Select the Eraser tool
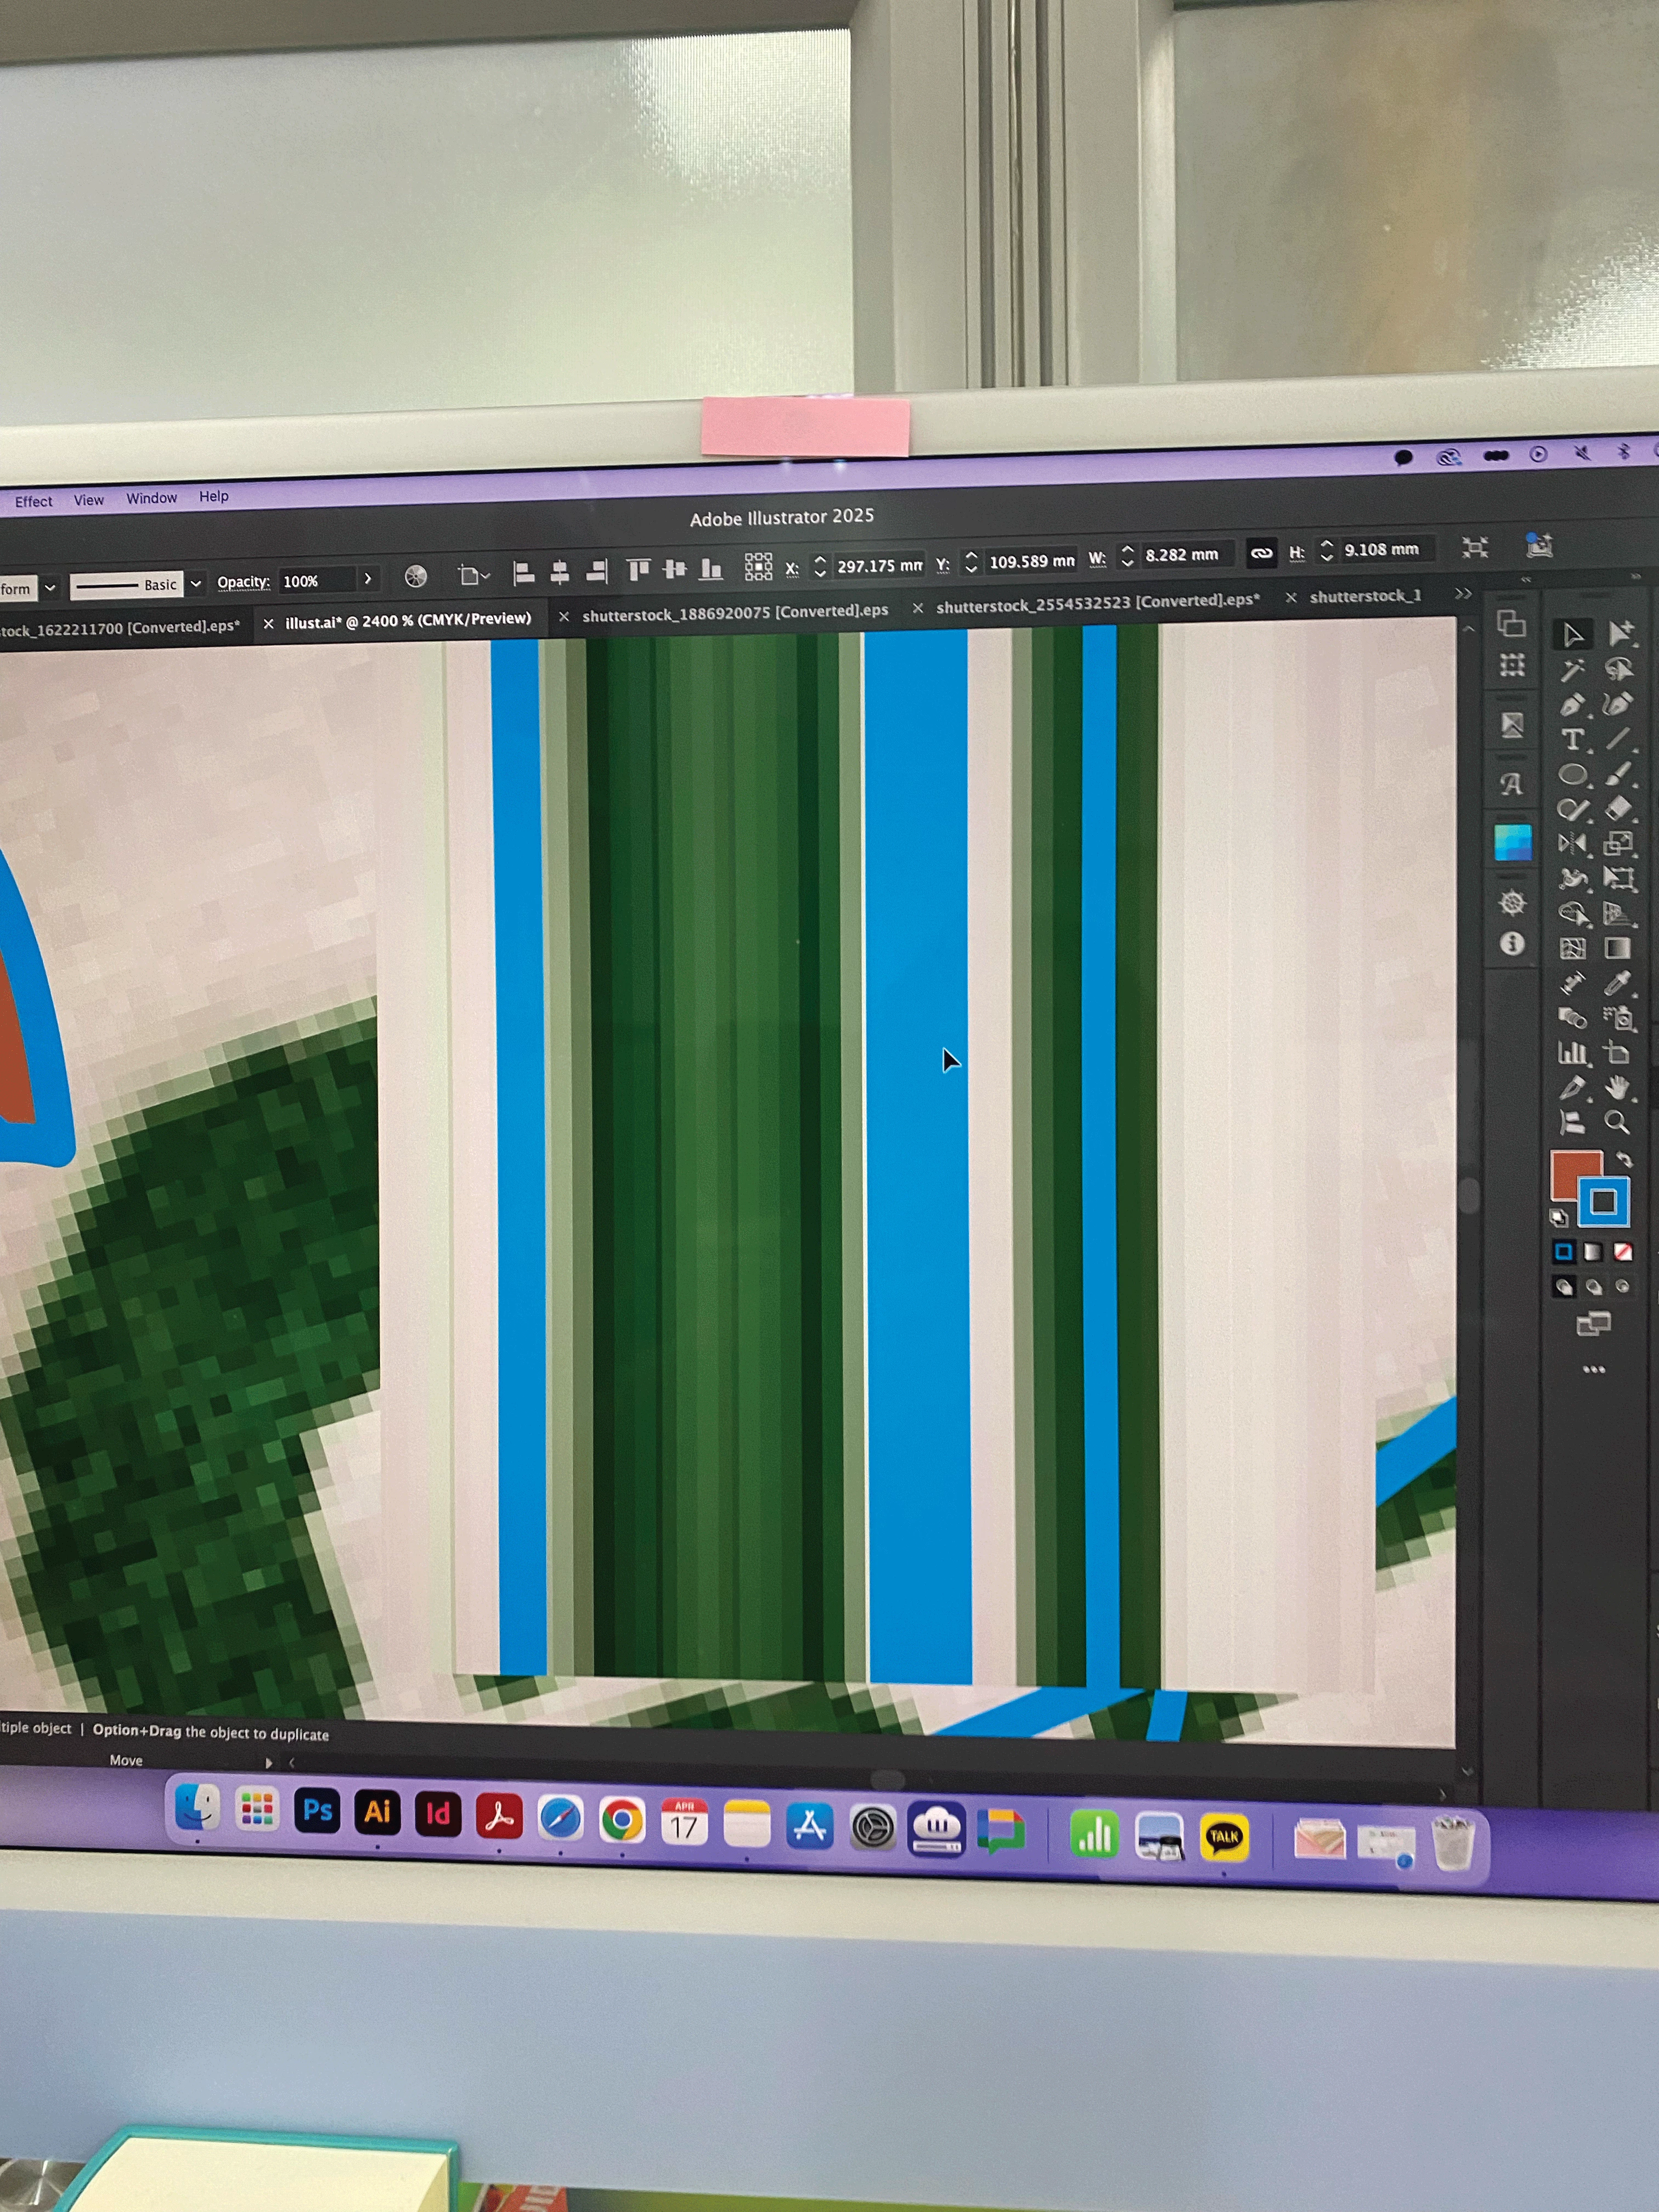Image resolution: width=1659 pixels, height=2212 pixels. (1618, 808)
